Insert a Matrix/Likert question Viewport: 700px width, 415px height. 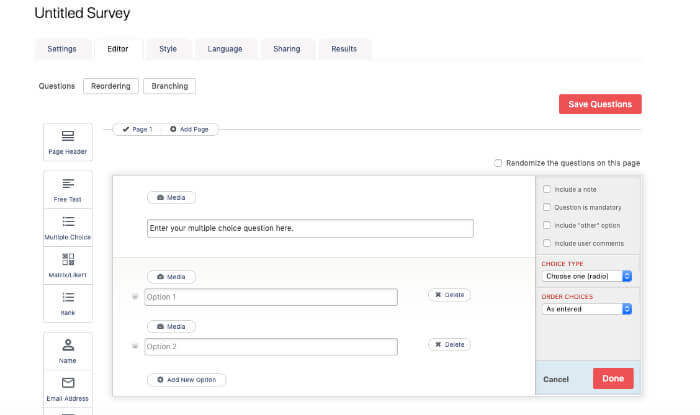coord(68,264)
